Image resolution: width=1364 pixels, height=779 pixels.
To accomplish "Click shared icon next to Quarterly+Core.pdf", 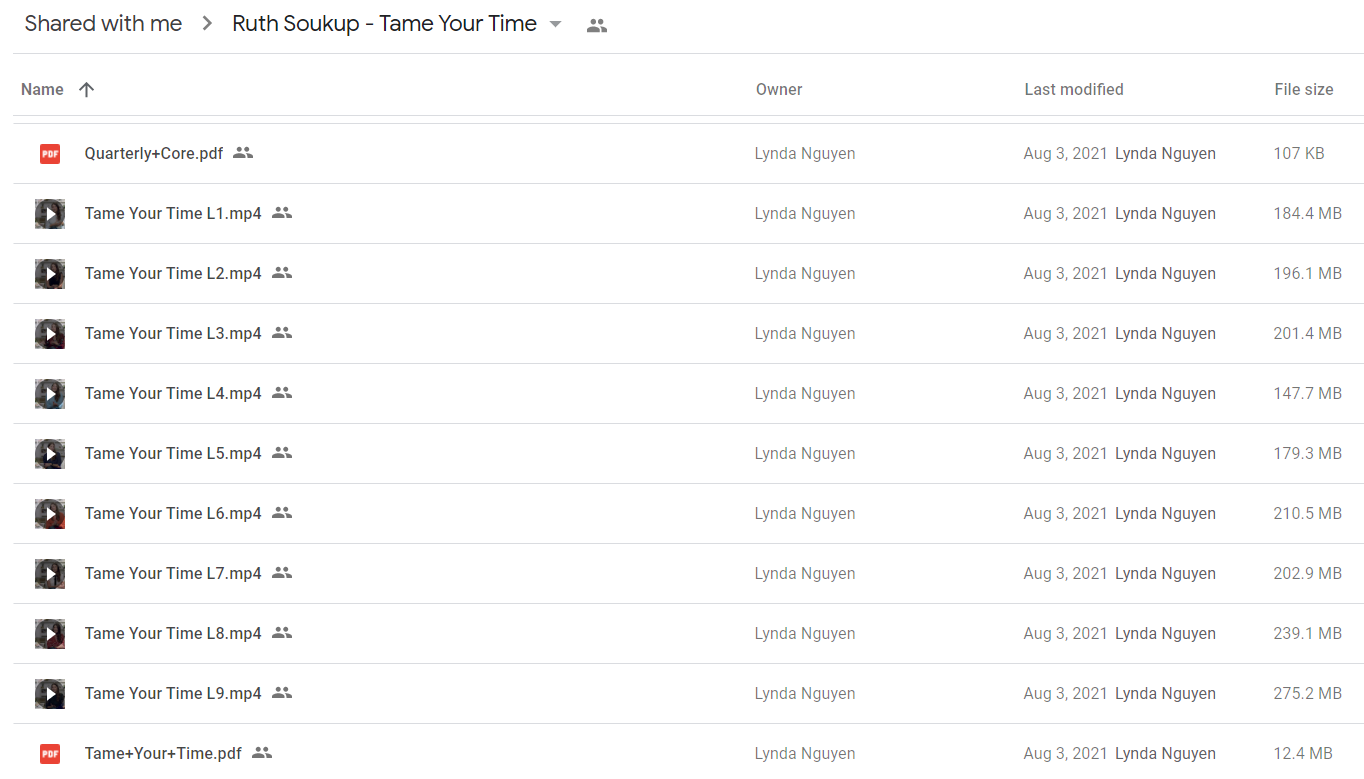I will point(243,153).
